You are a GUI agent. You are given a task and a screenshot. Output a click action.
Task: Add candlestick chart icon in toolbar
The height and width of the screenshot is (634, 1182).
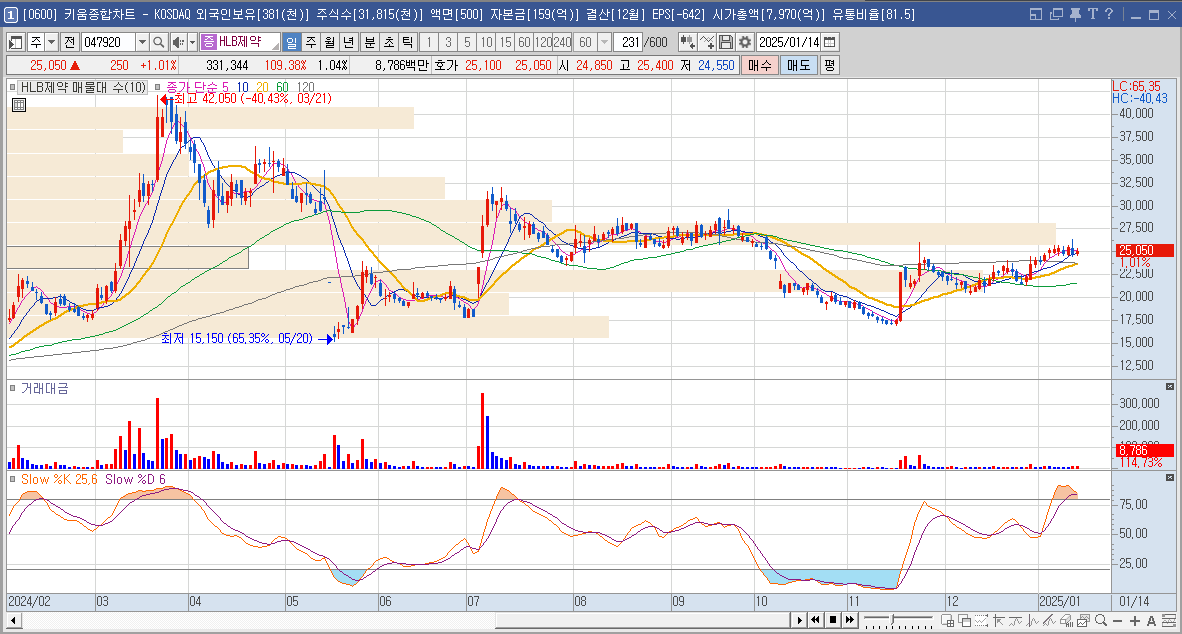(687, 42)
